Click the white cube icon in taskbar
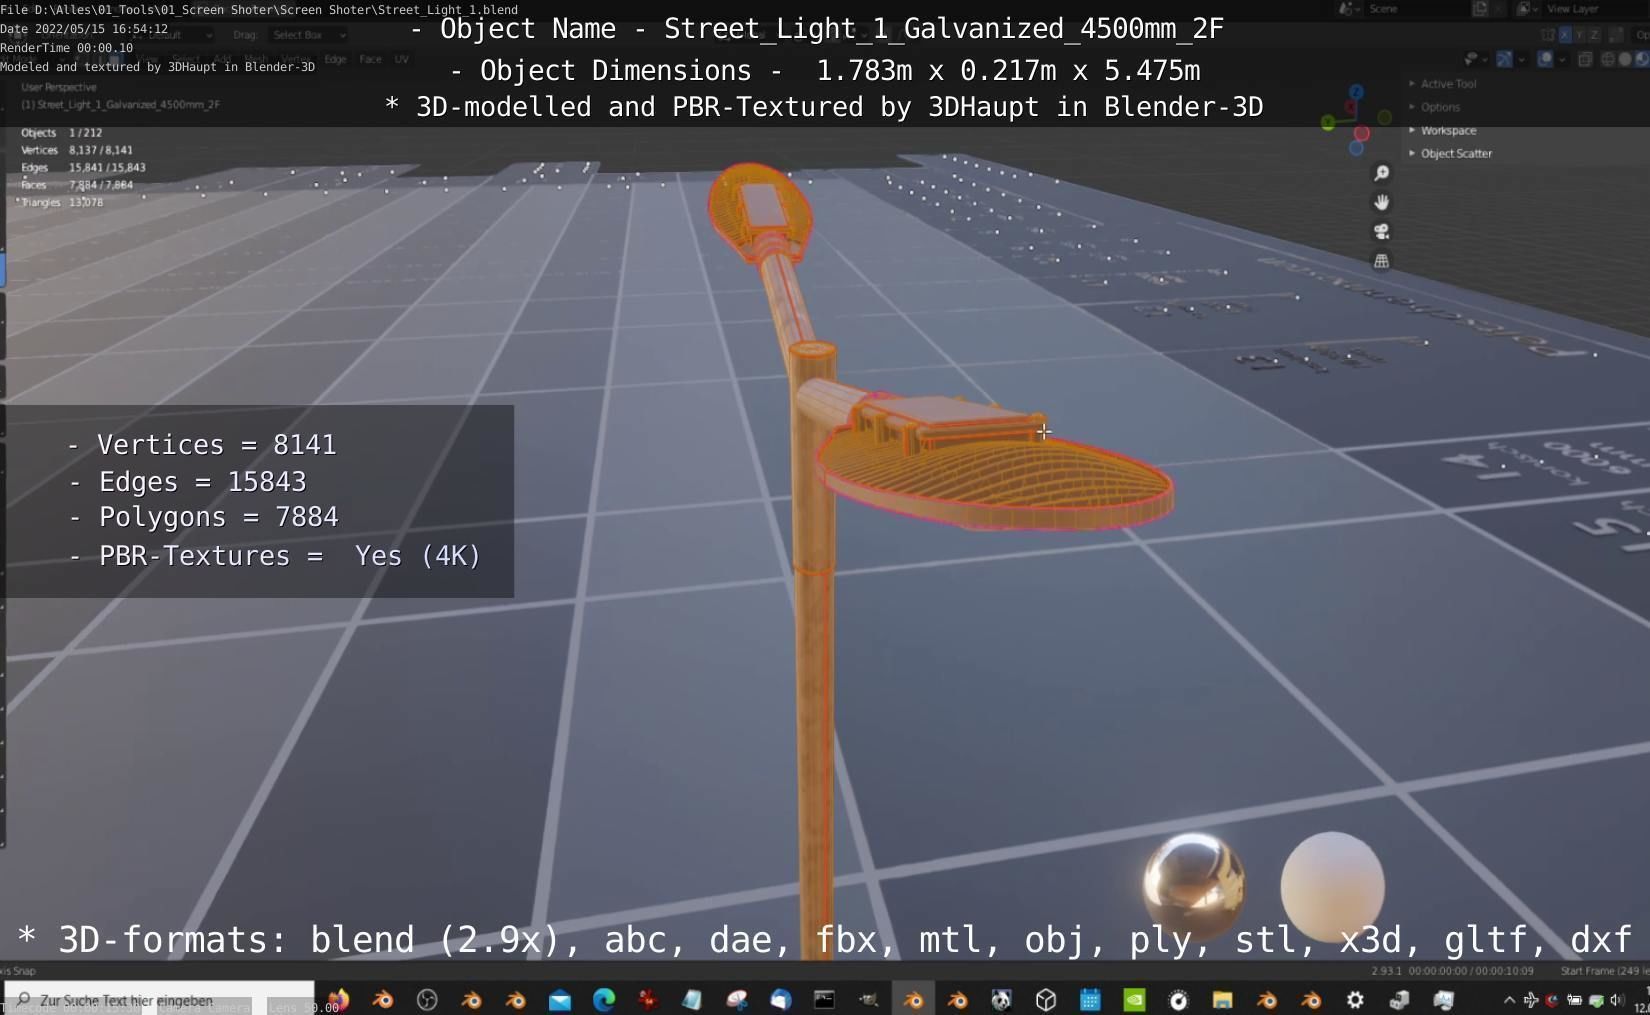 [1046, 999]
